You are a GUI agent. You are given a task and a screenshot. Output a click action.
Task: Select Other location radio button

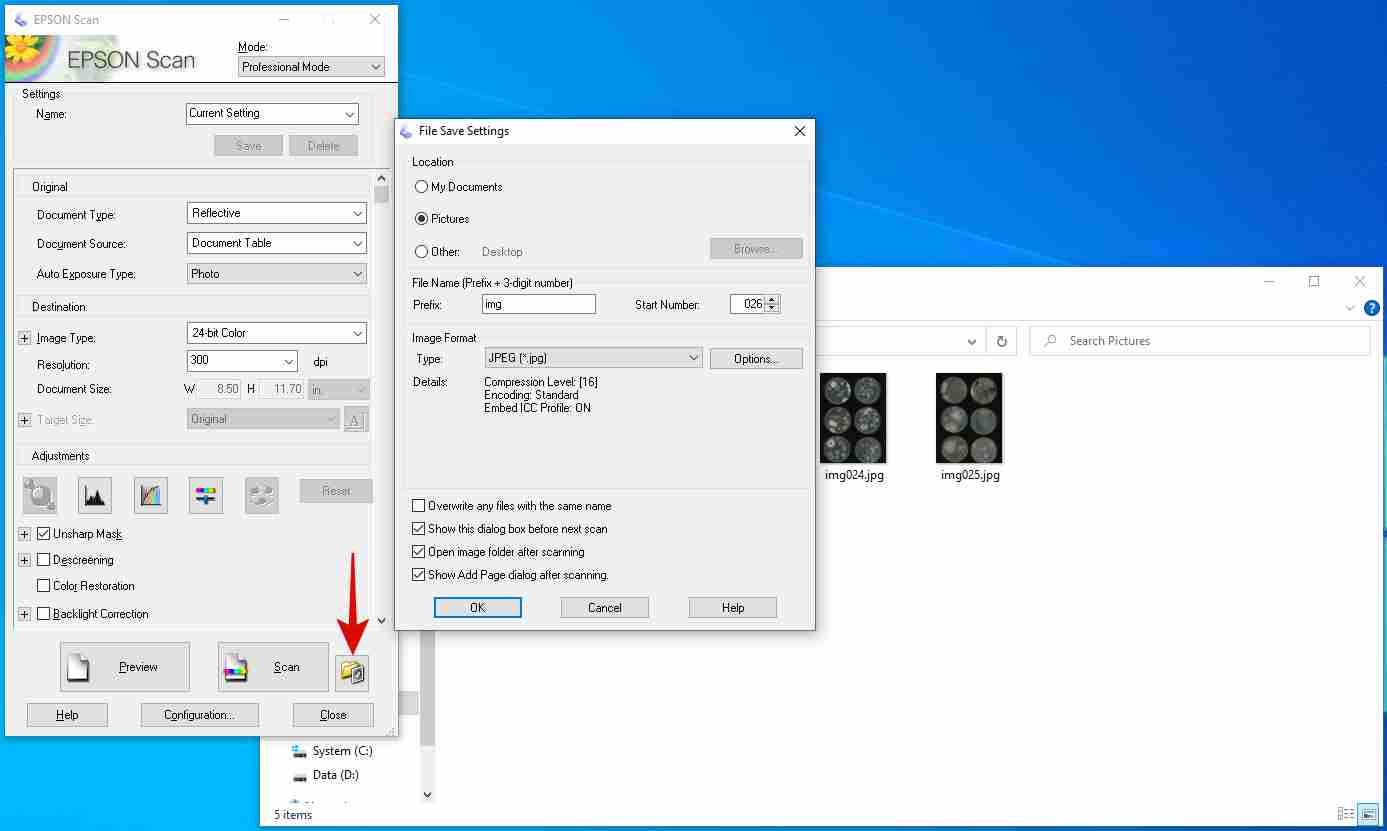coord(422,252)
